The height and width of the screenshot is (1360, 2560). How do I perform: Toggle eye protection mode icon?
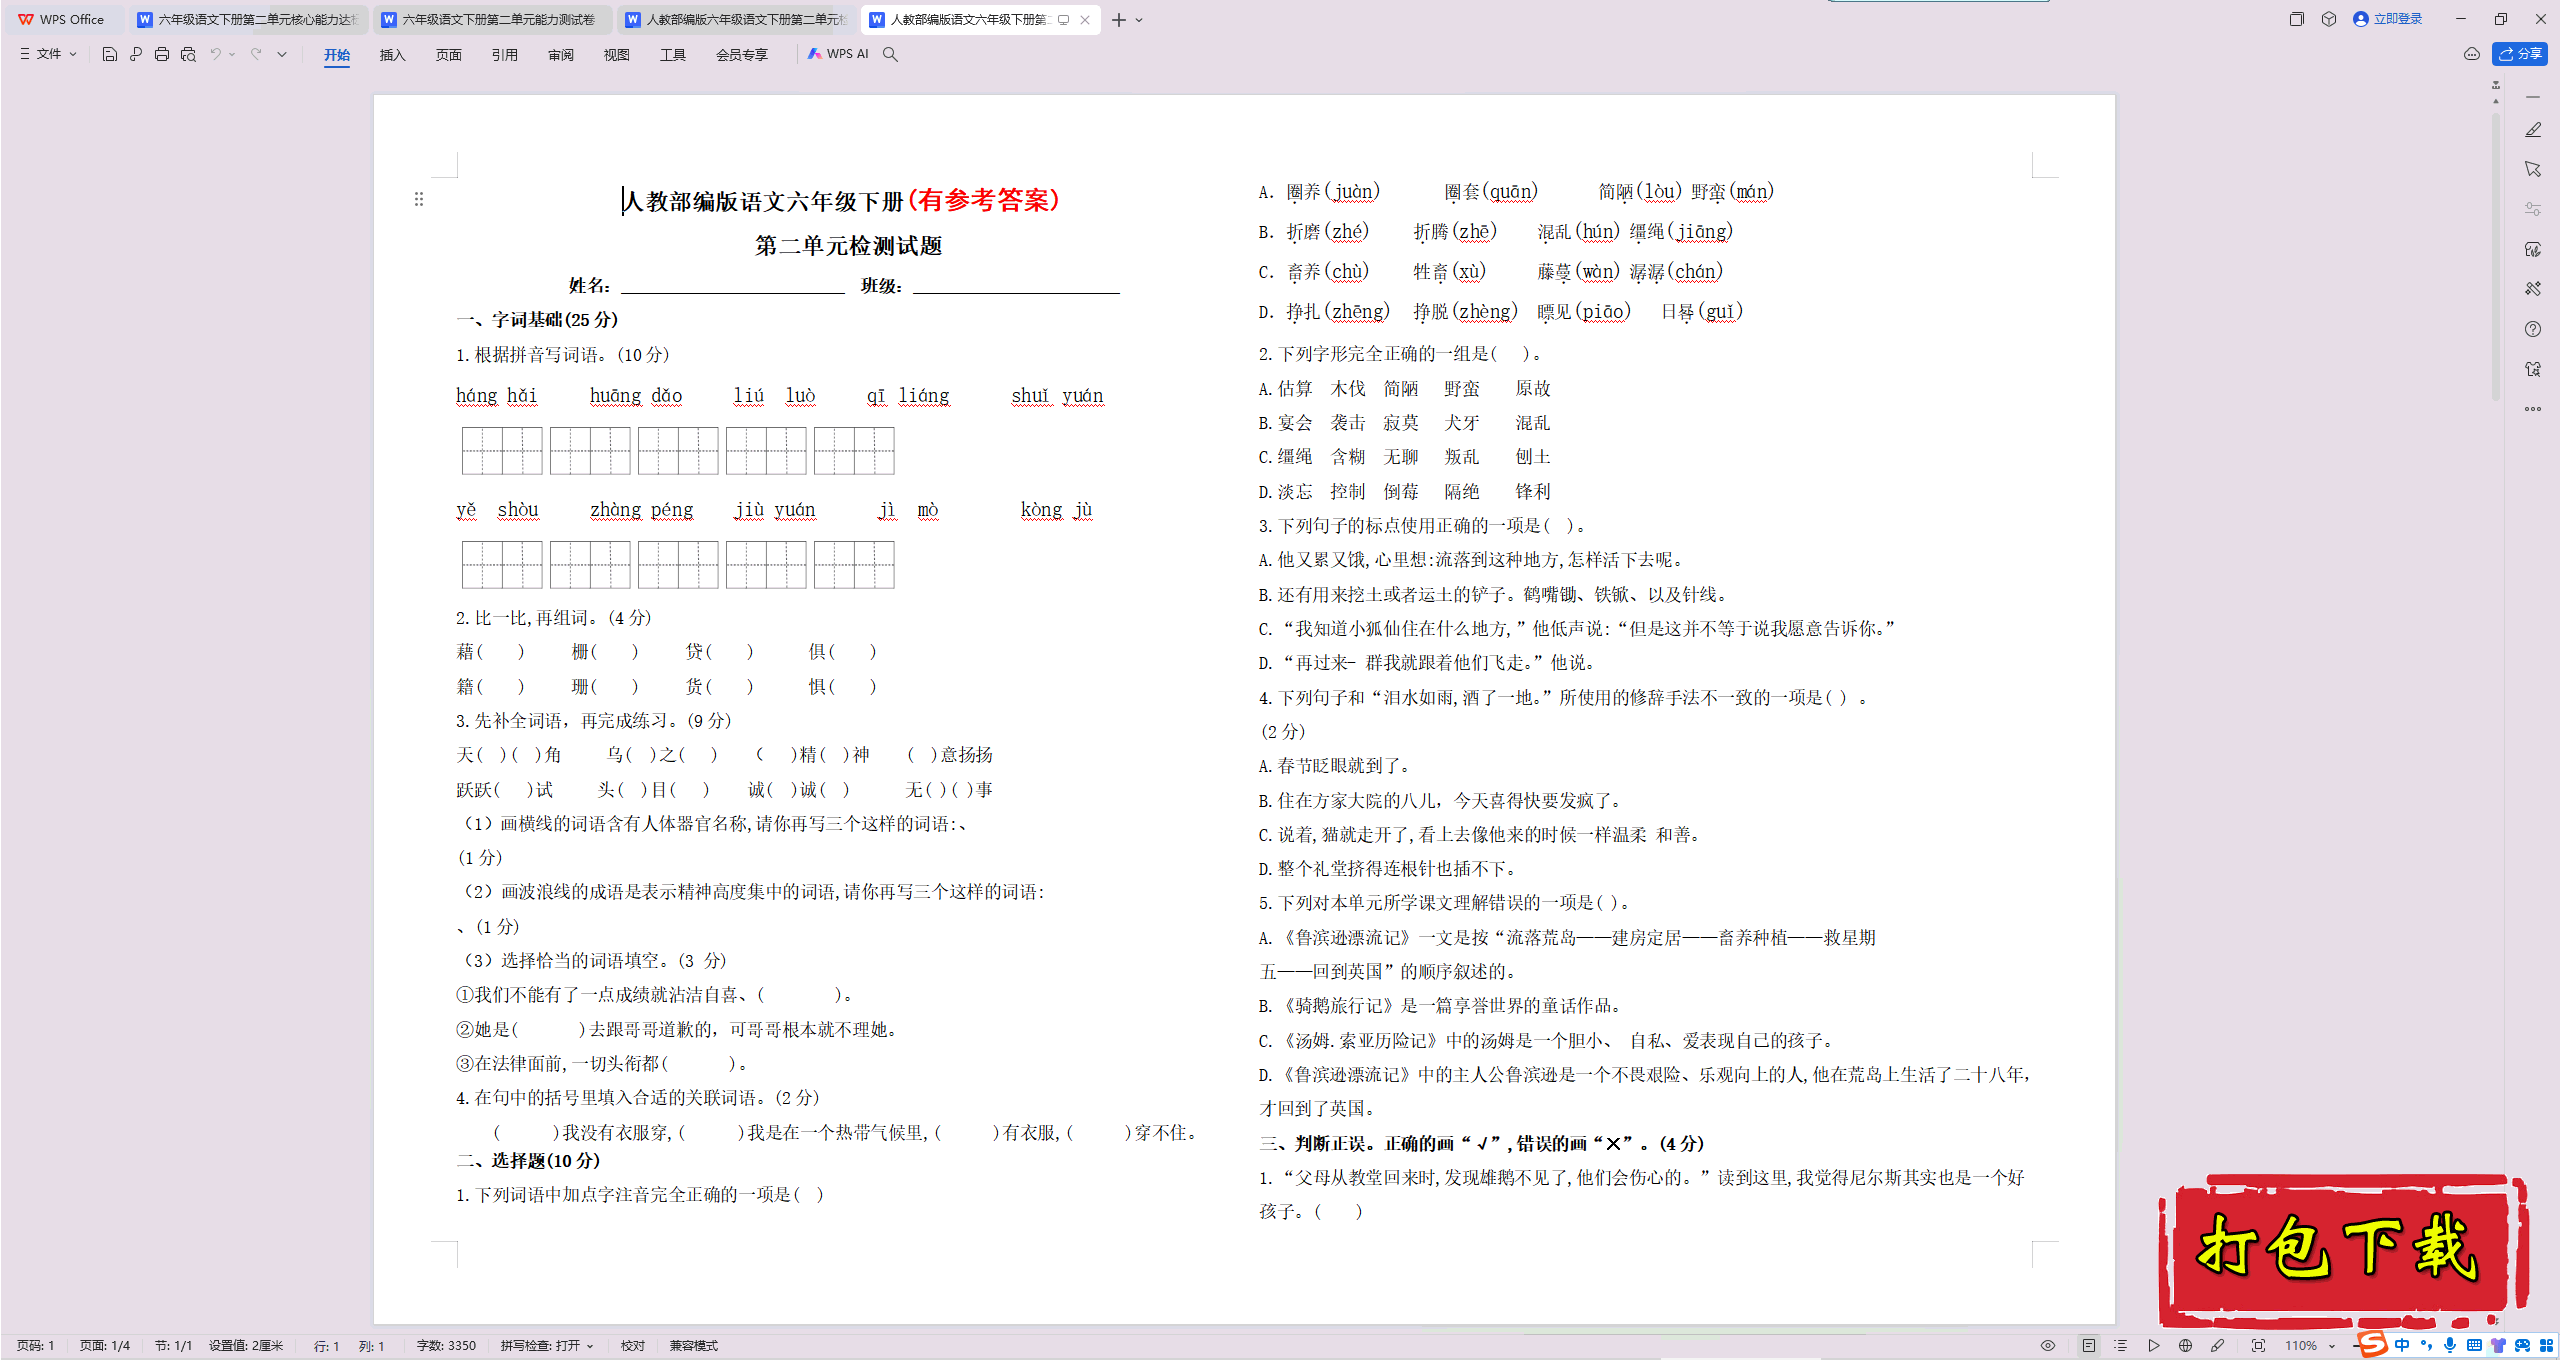coord(2048,1346)
